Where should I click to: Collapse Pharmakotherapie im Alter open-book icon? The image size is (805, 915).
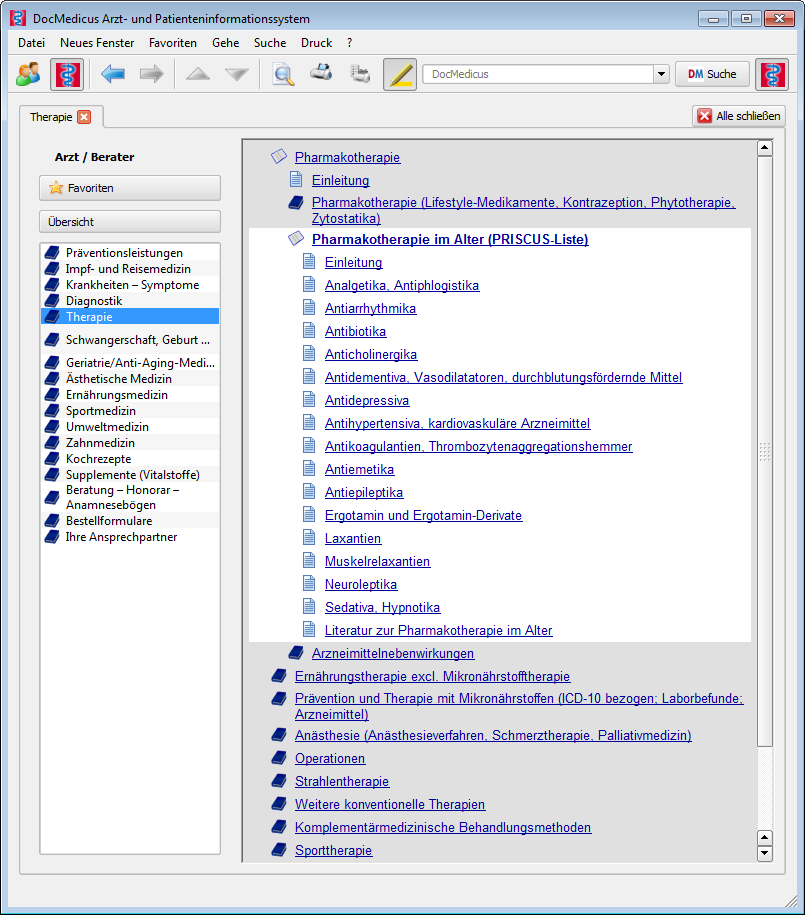click(x=296, y=238)
